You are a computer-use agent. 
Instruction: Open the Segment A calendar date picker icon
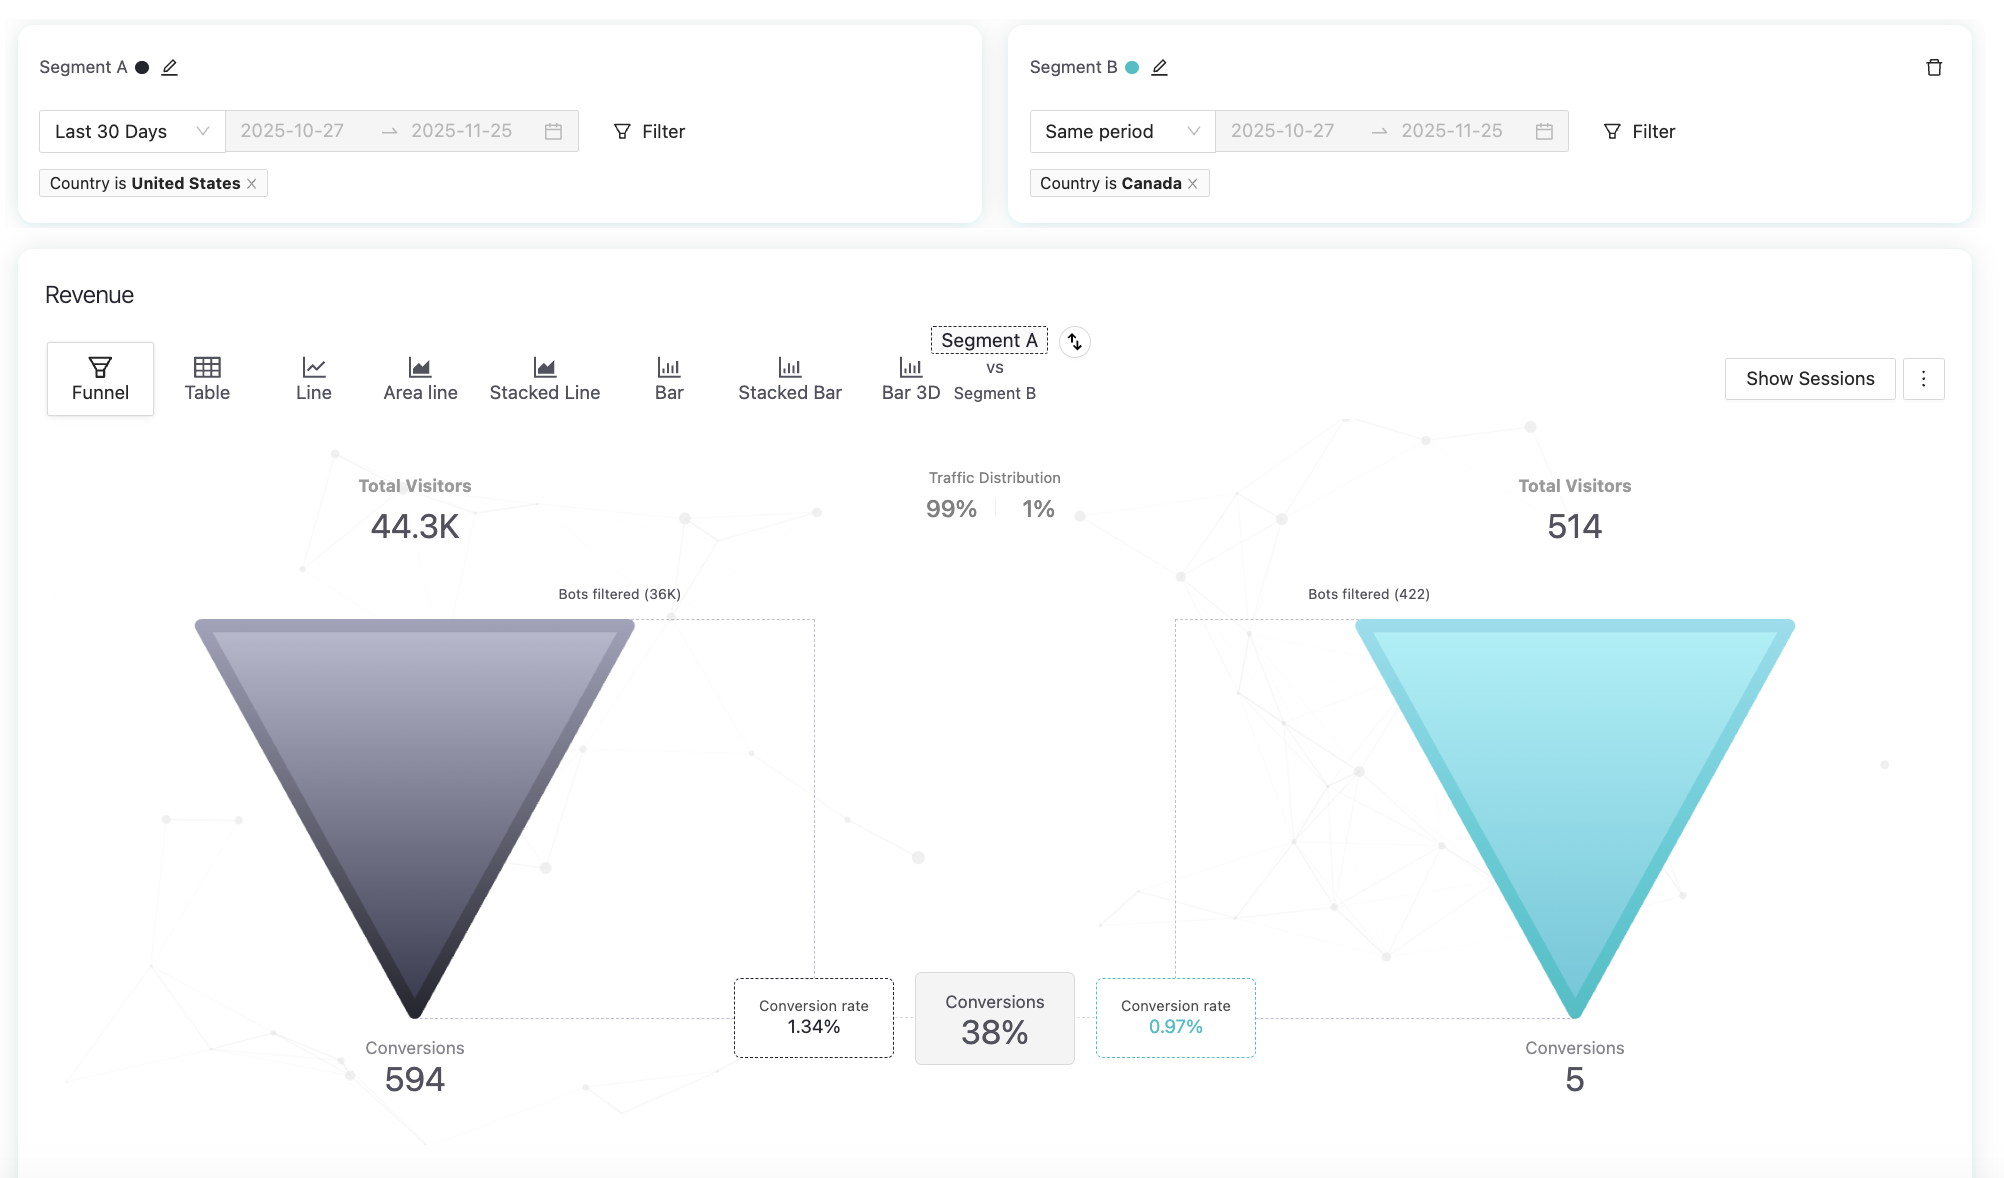click(x=553, y=131)
